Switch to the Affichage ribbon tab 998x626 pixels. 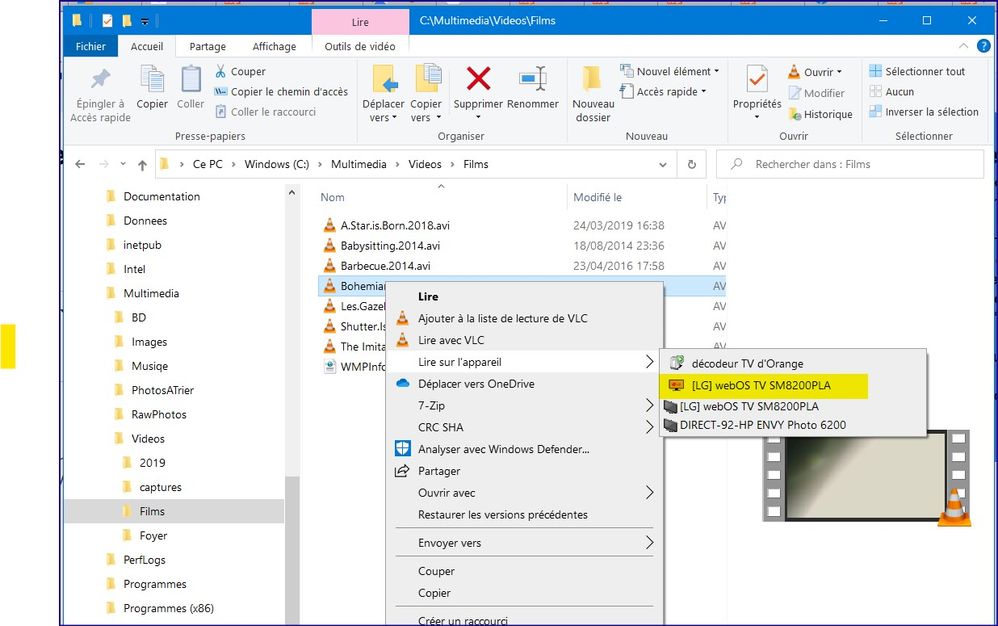coord(274,46)
